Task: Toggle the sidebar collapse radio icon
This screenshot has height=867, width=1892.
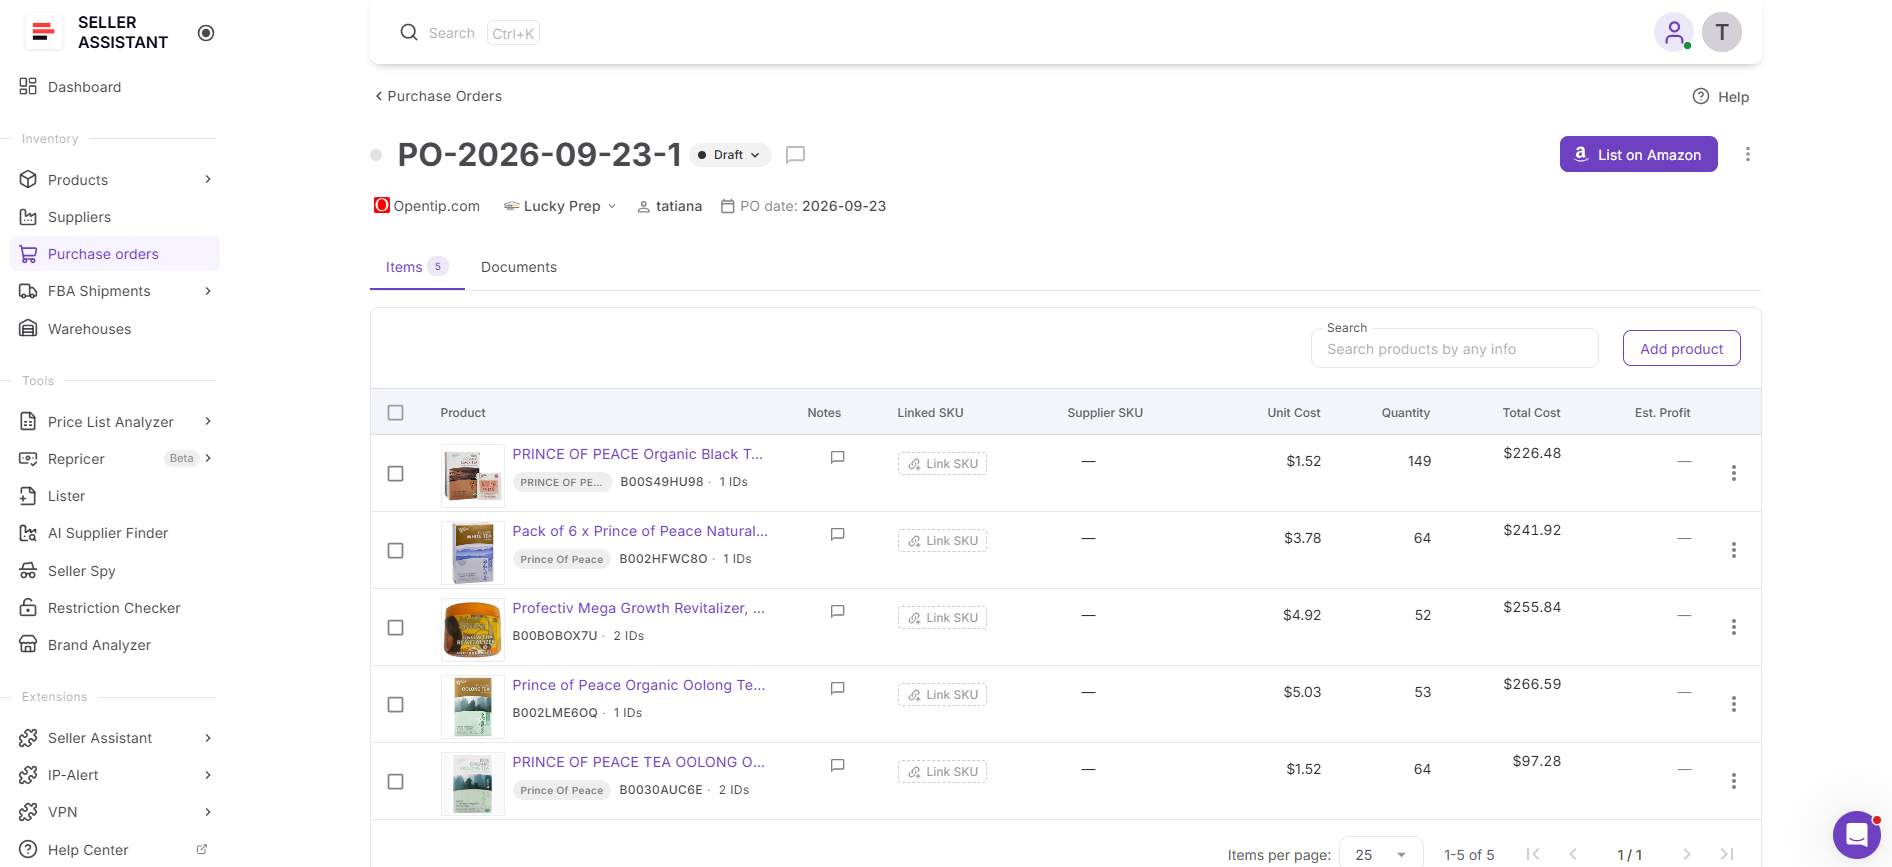Action: pyautogui.click(x=206, y=33)
